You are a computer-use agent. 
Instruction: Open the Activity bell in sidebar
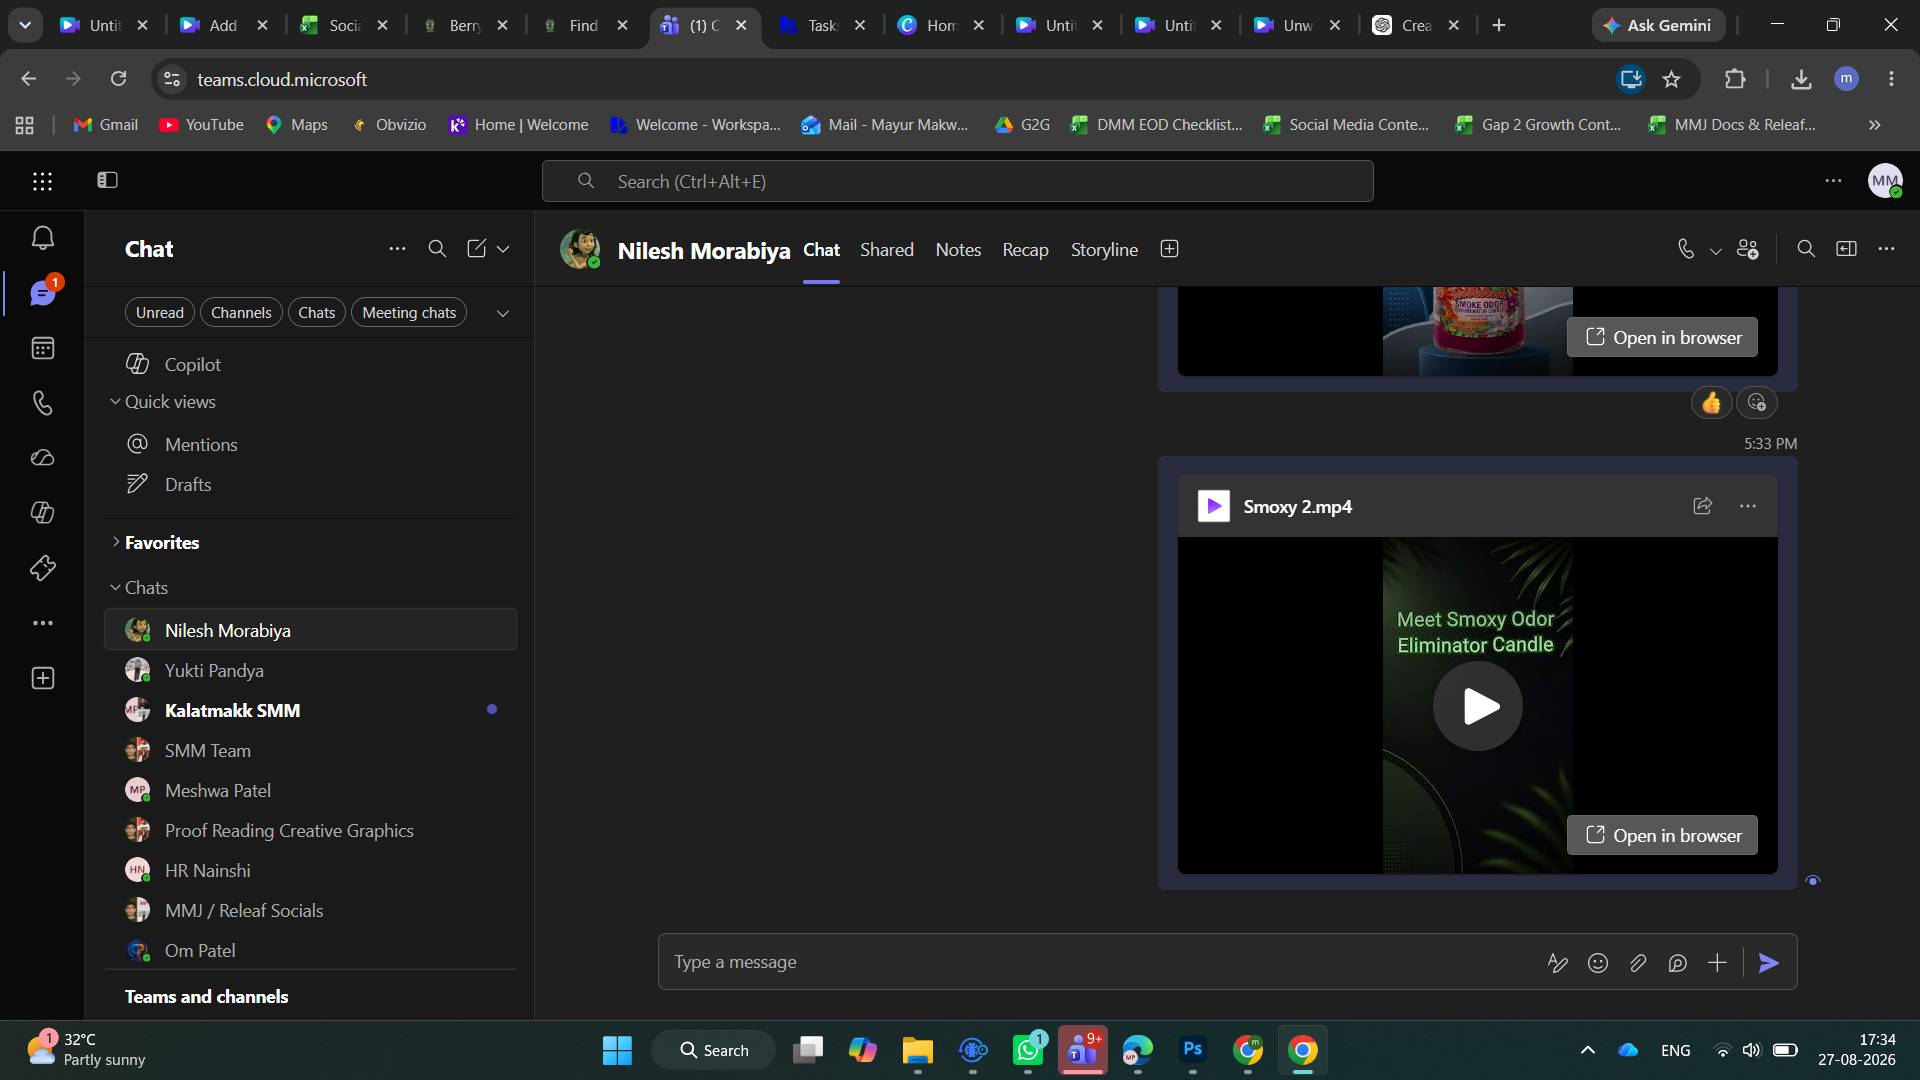tap(42, 238)
